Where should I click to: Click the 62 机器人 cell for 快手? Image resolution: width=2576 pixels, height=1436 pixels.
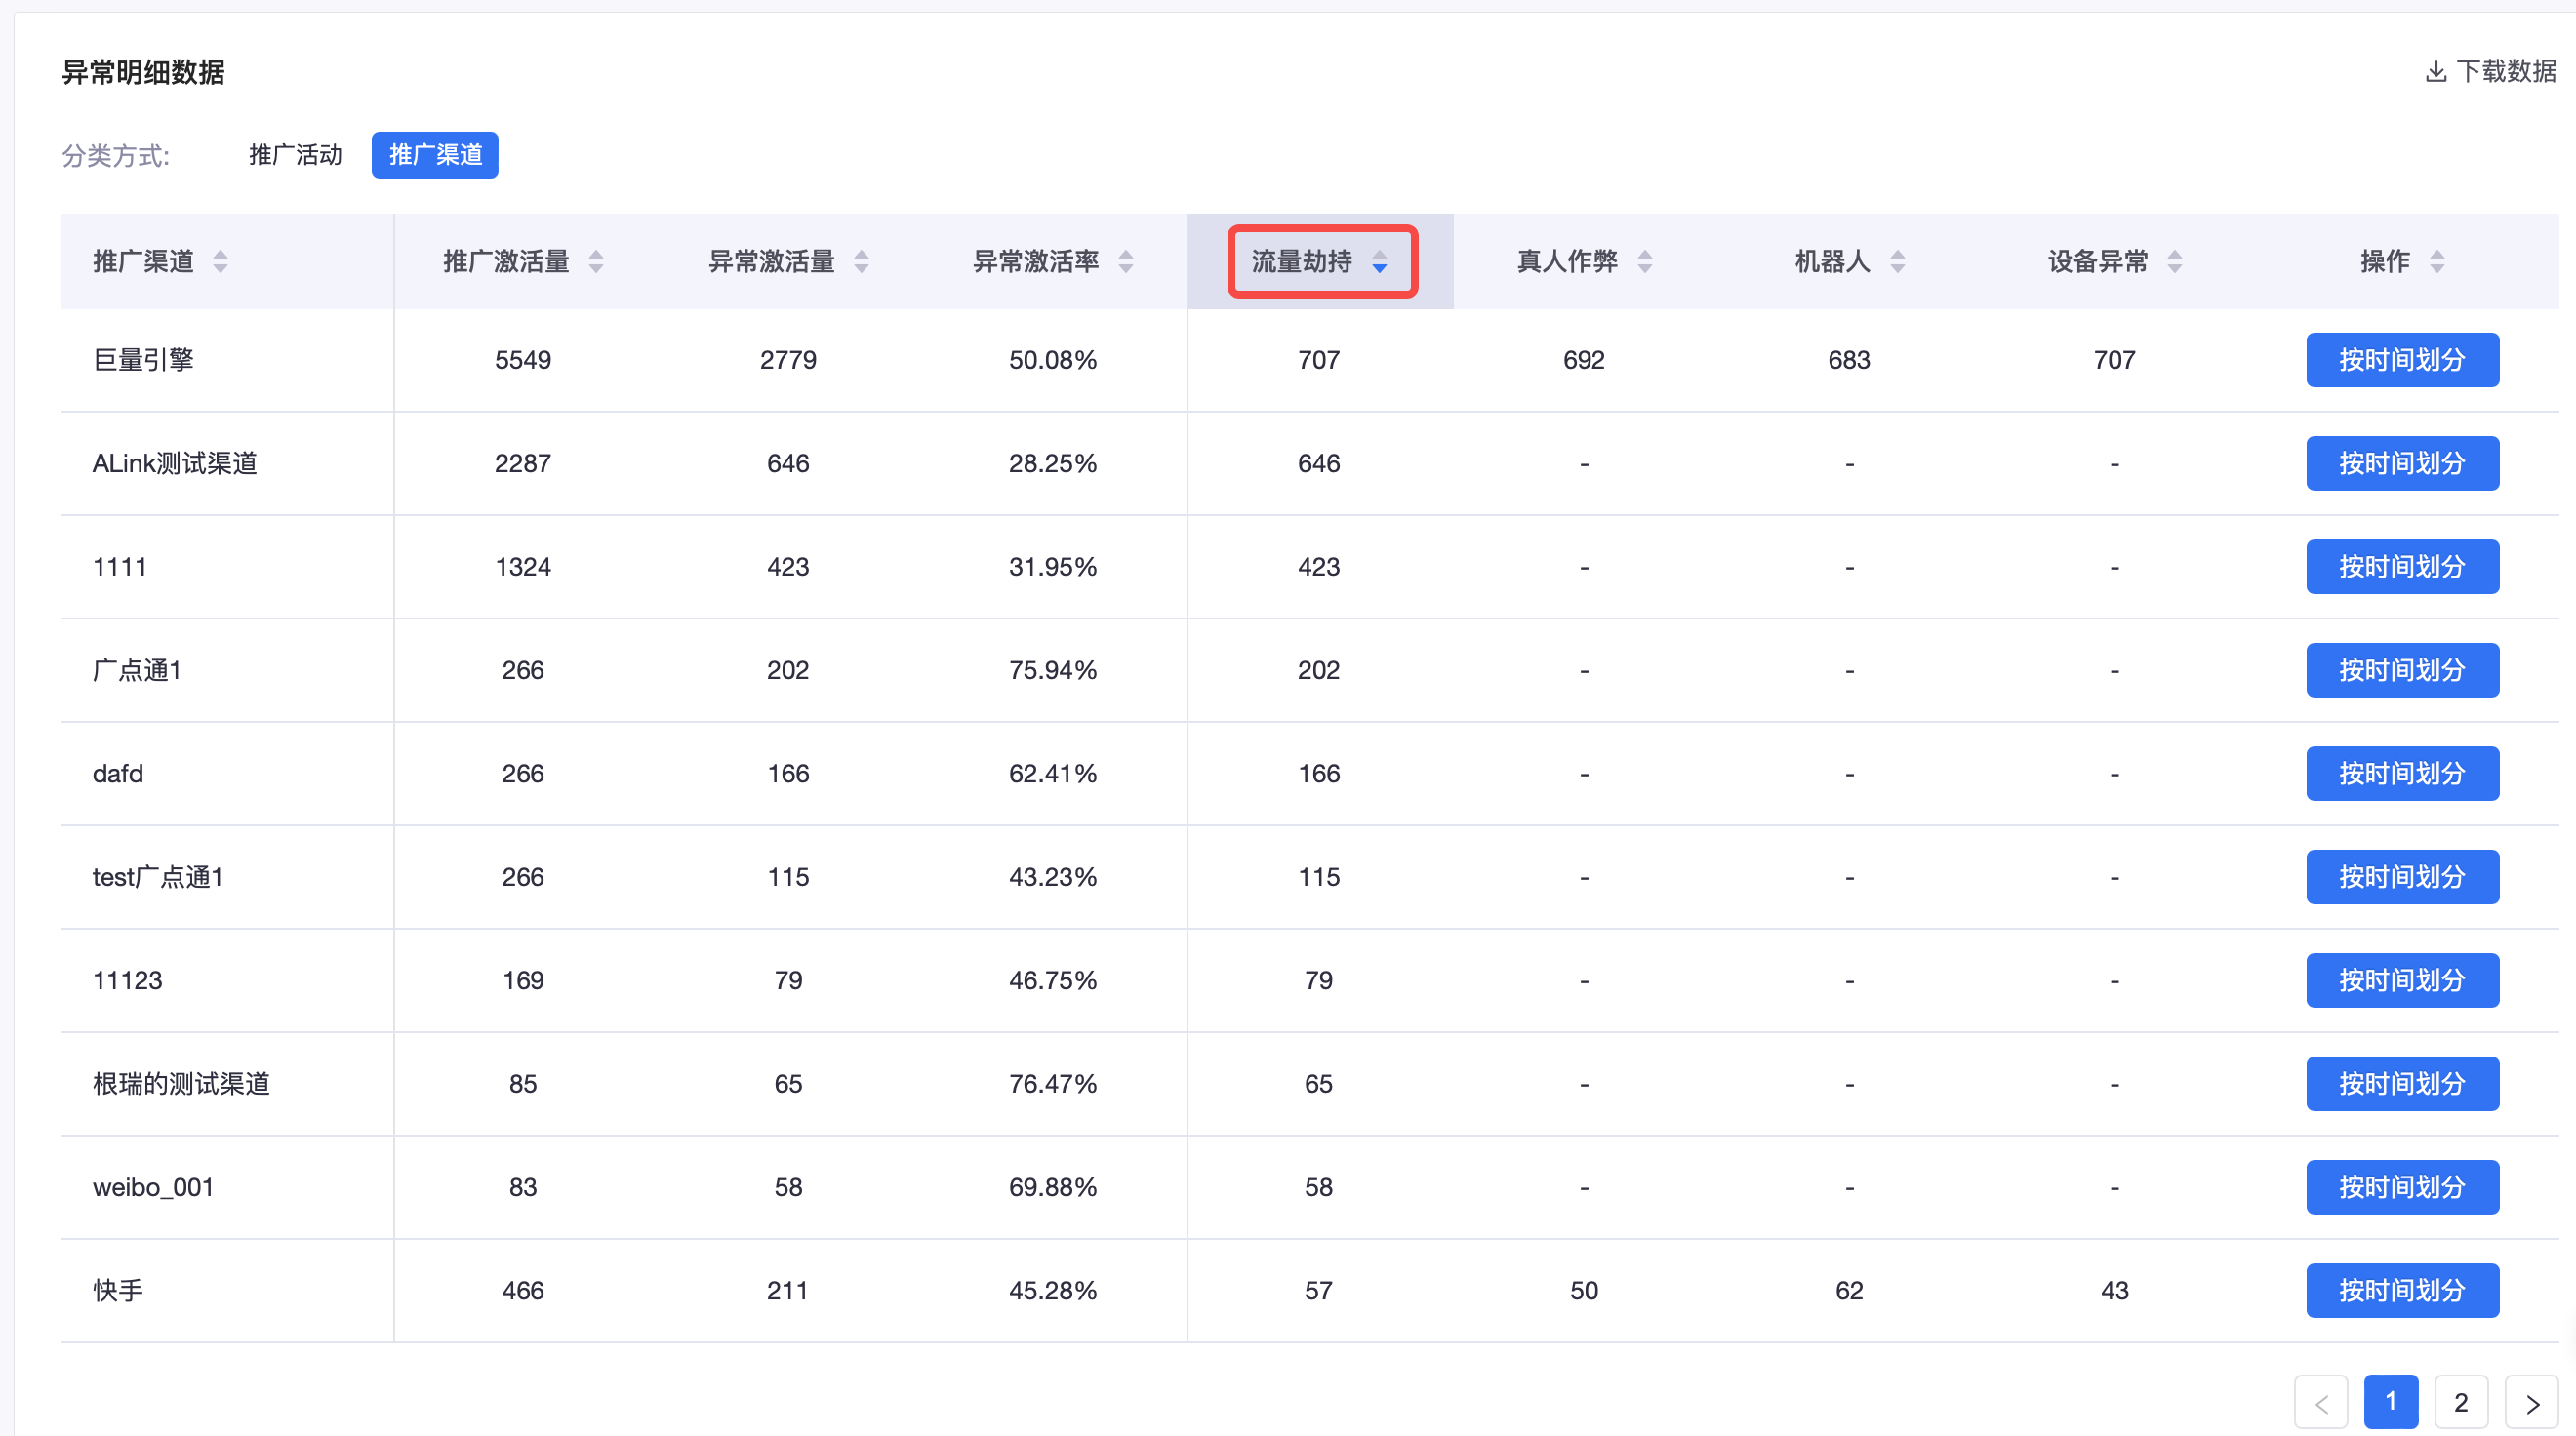(1849, 1291)
